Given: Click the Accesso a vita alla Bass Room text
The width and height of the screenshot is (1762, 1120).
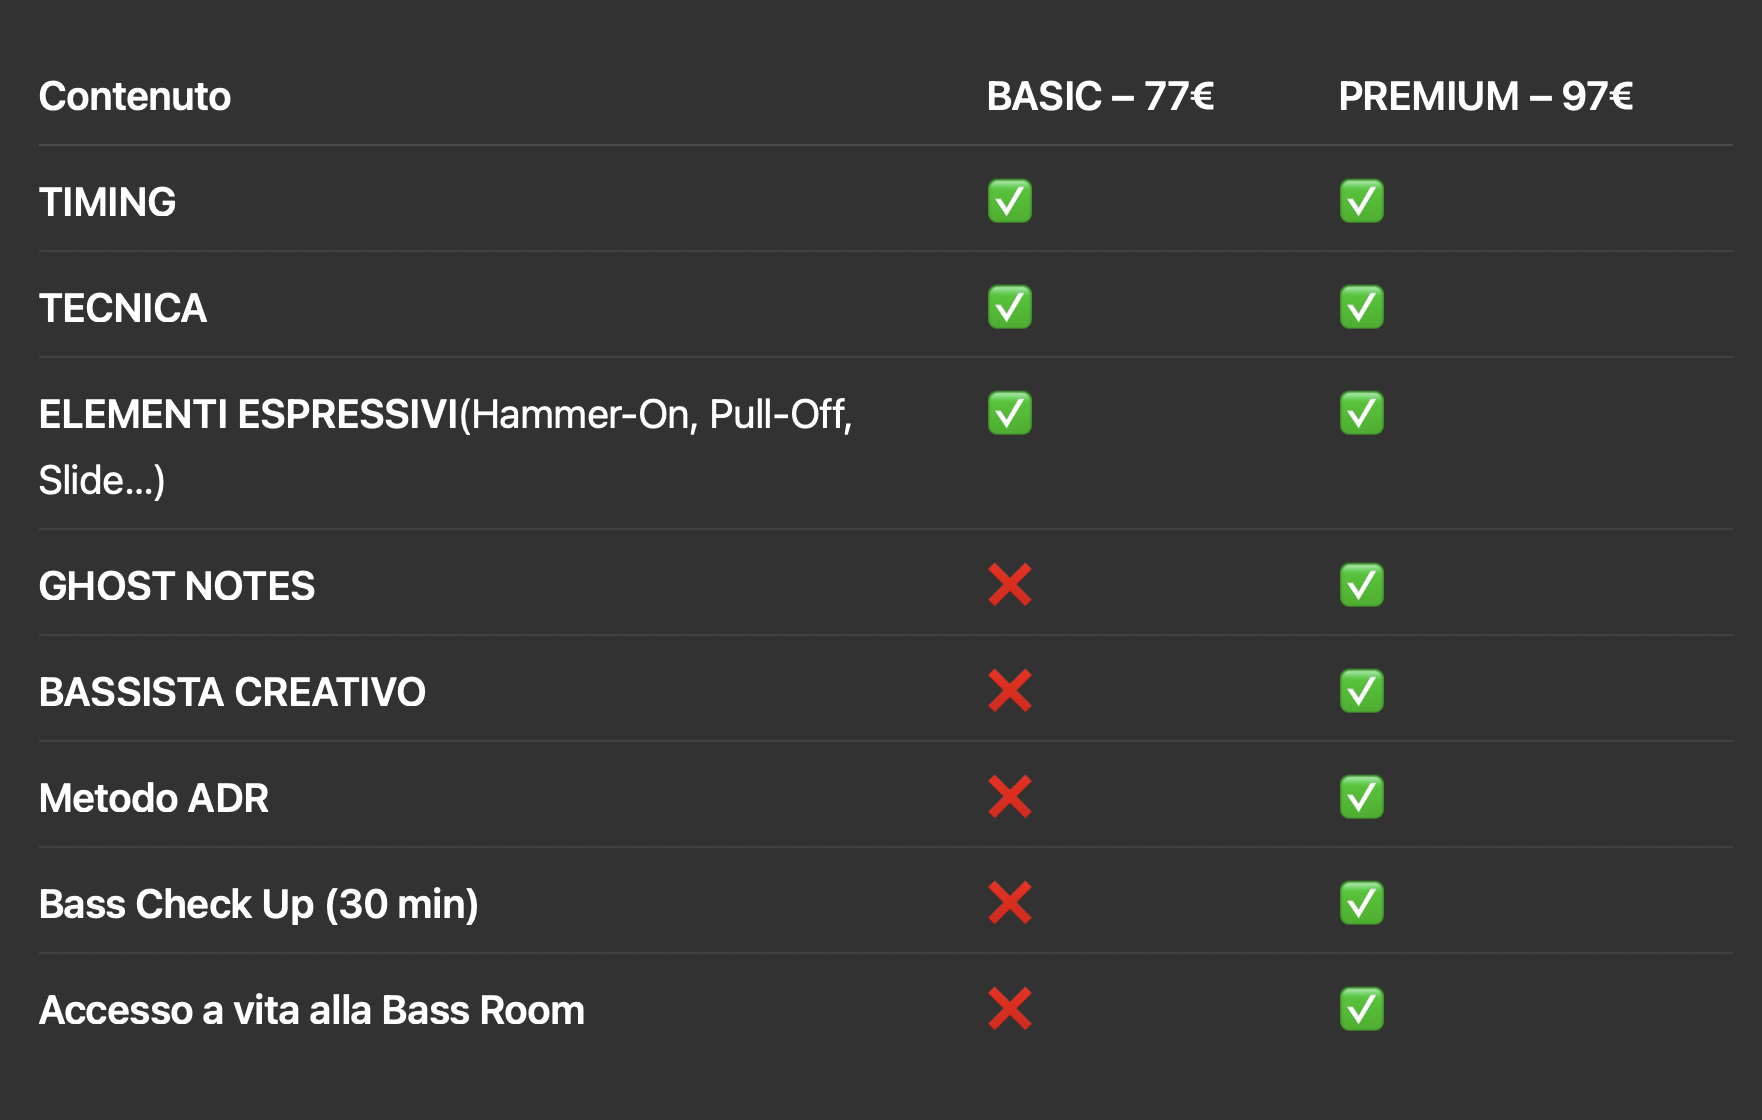Looking at the screenshot, I should tap(312, 1010).
